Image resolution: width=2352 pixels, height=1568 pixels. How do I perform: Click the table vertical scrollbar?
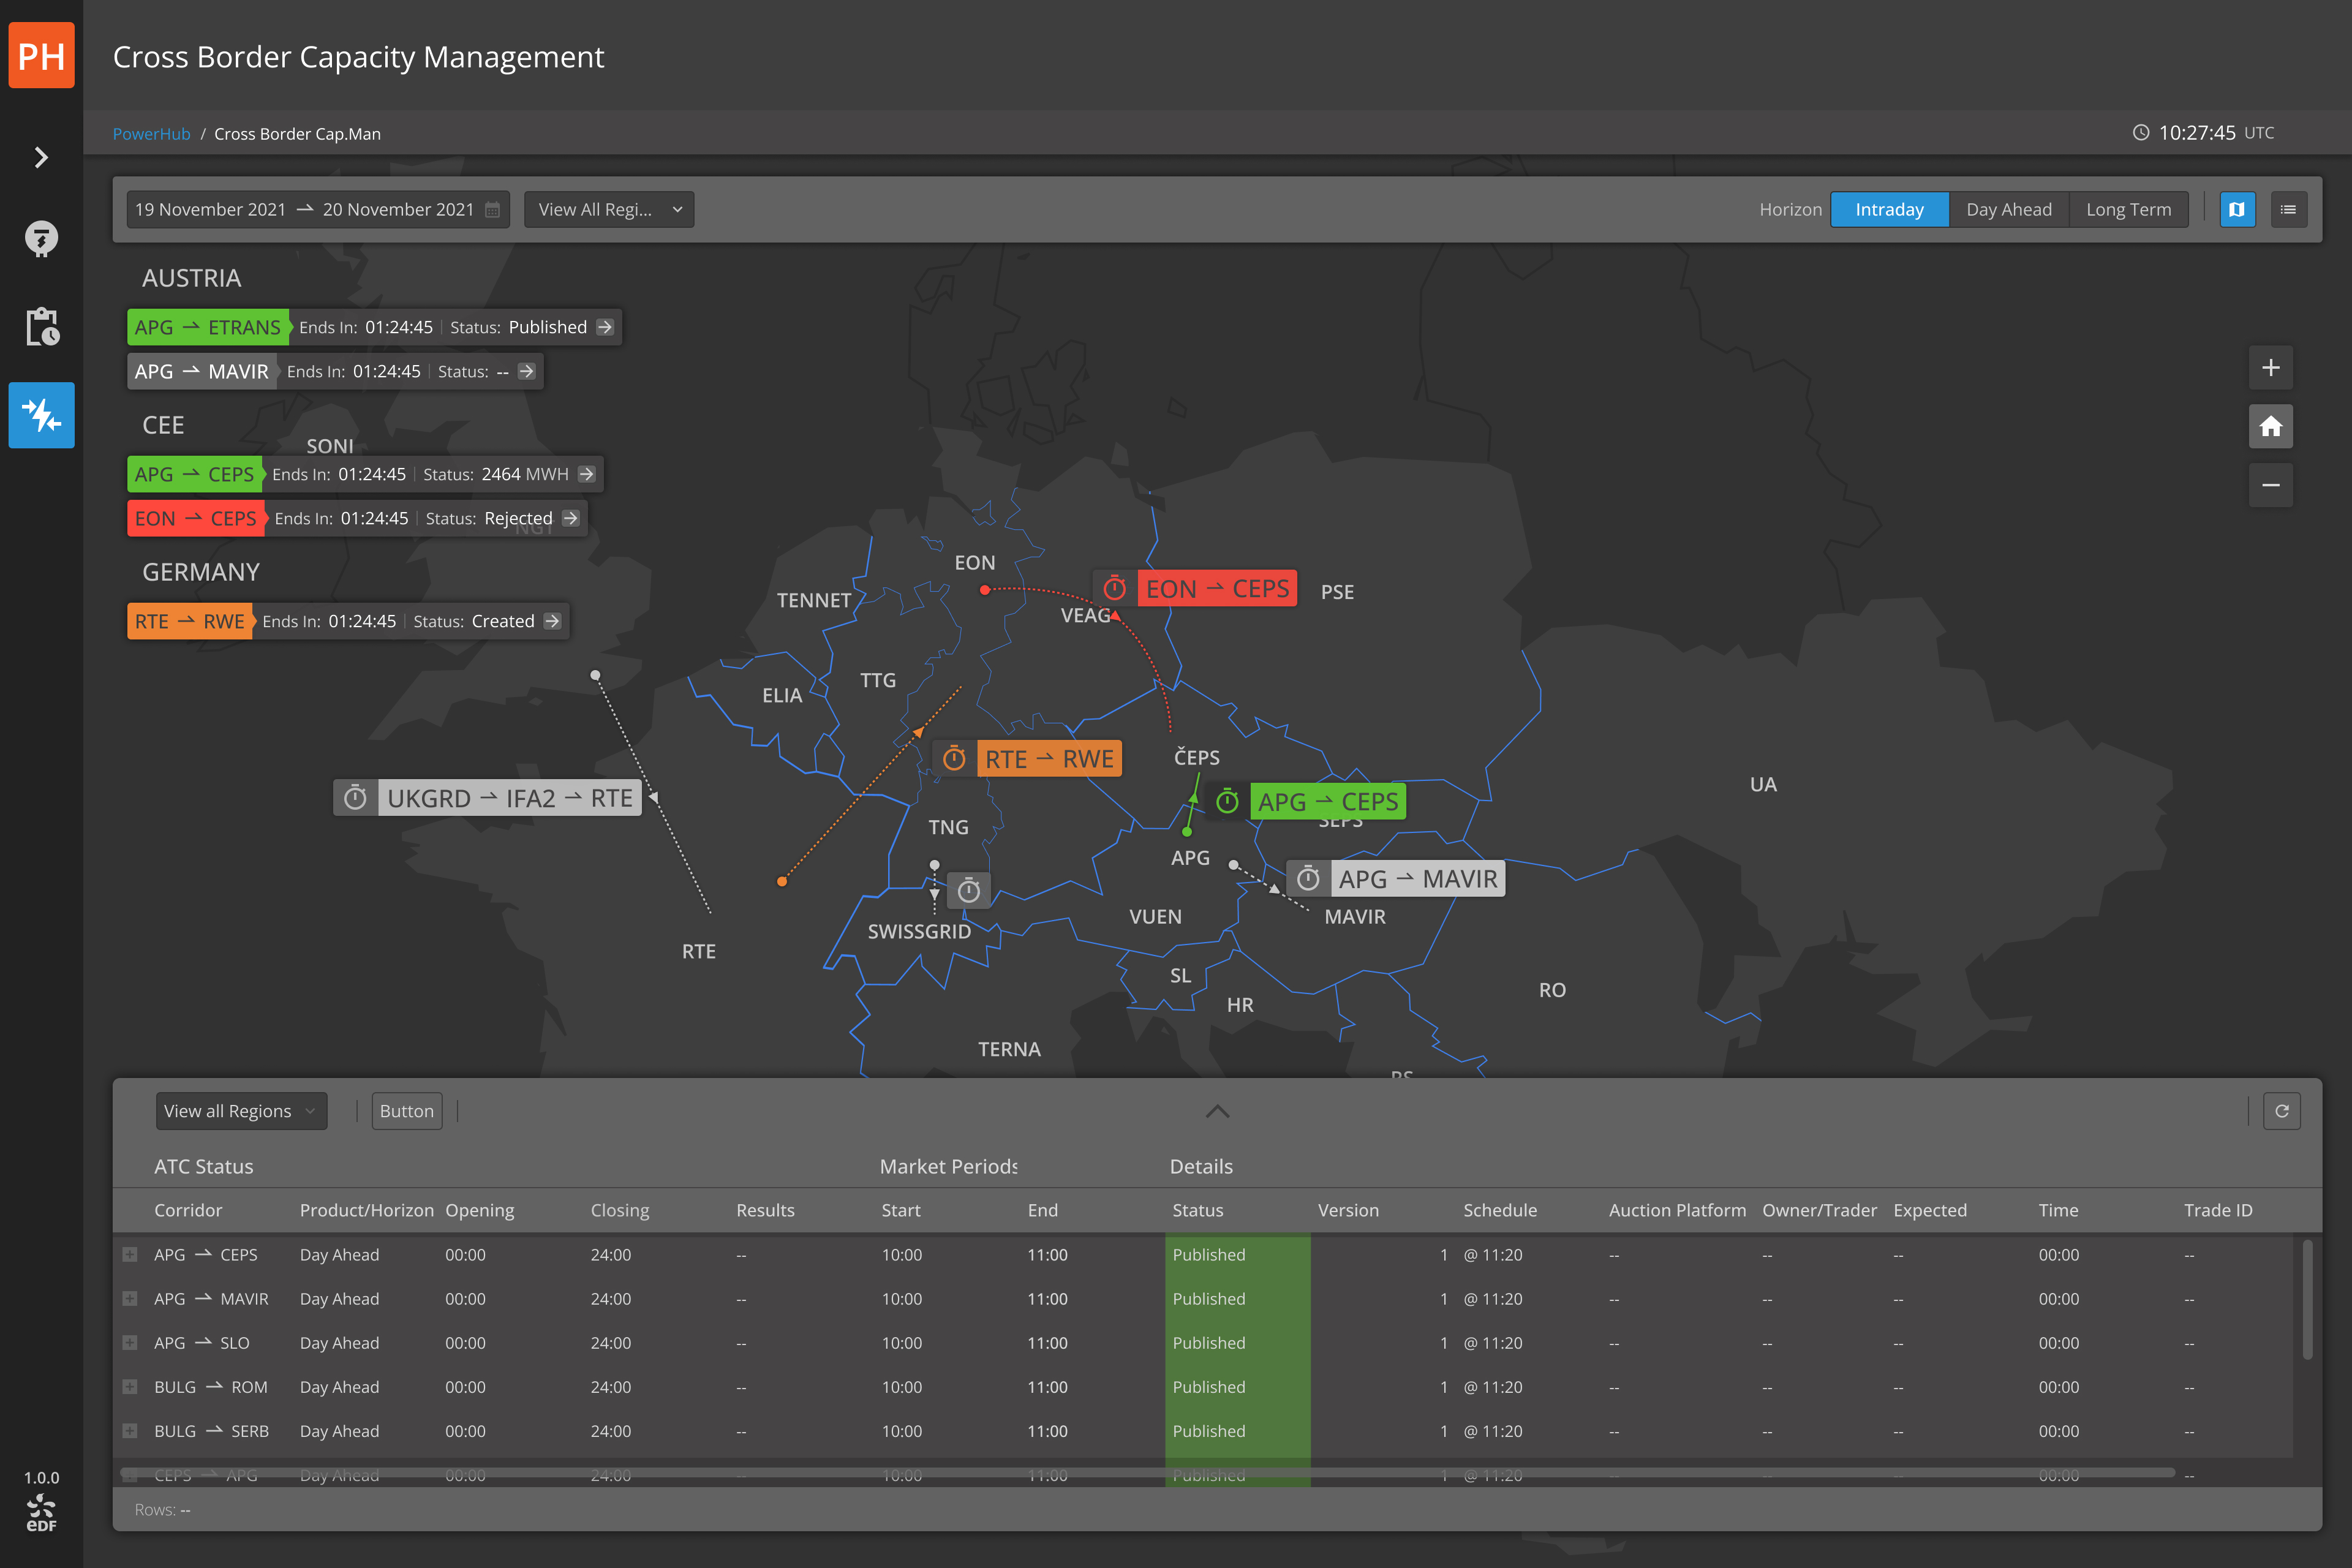point(2307,1300)
